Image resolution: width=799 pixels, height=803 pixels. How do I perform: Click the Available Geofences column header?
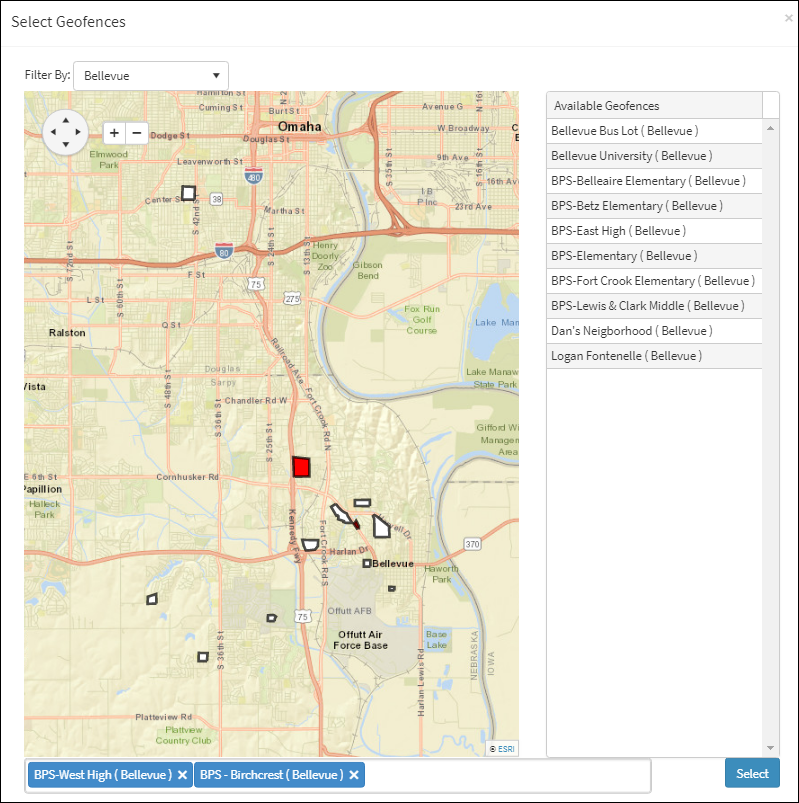pos(654,105)
